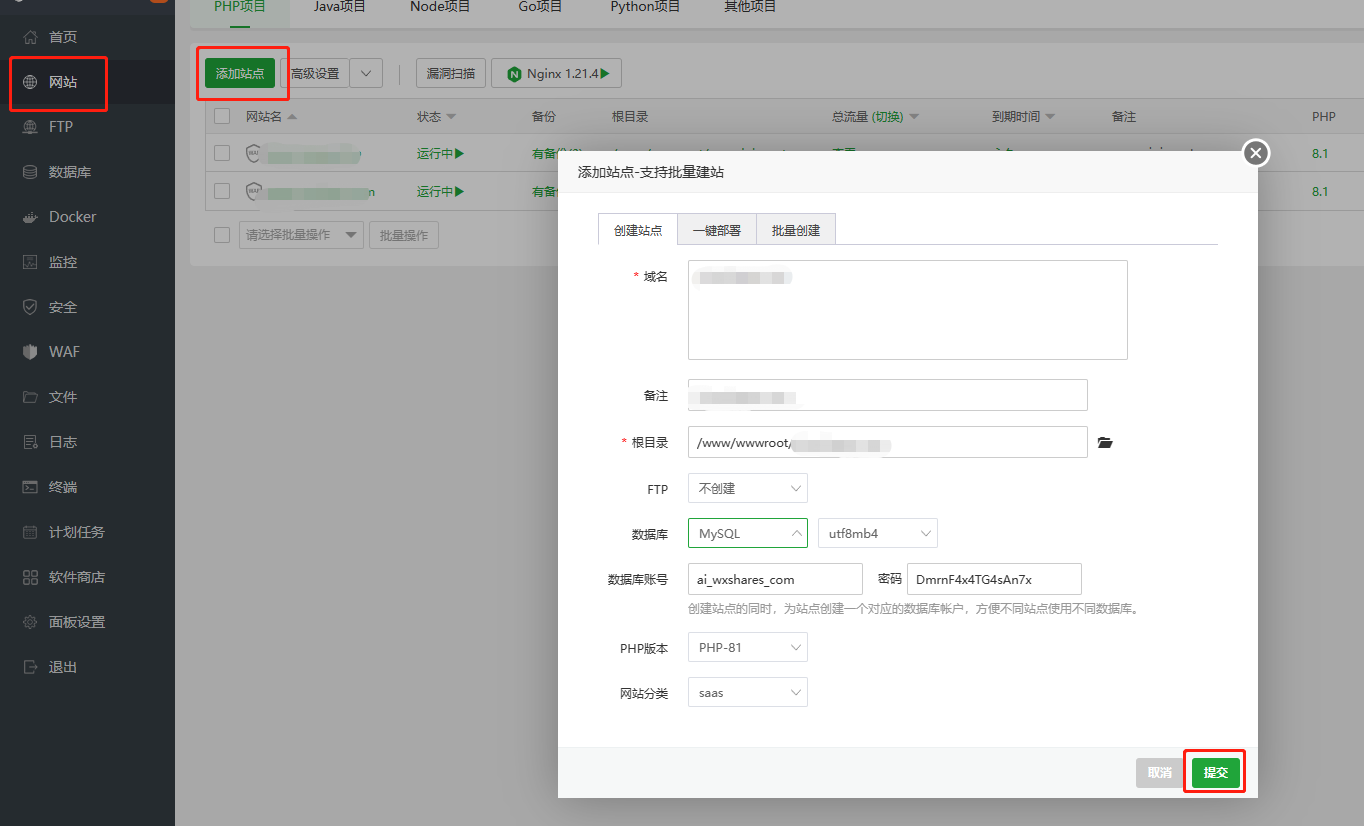Click the WAF shield icon in sidebar

point(30,352)
